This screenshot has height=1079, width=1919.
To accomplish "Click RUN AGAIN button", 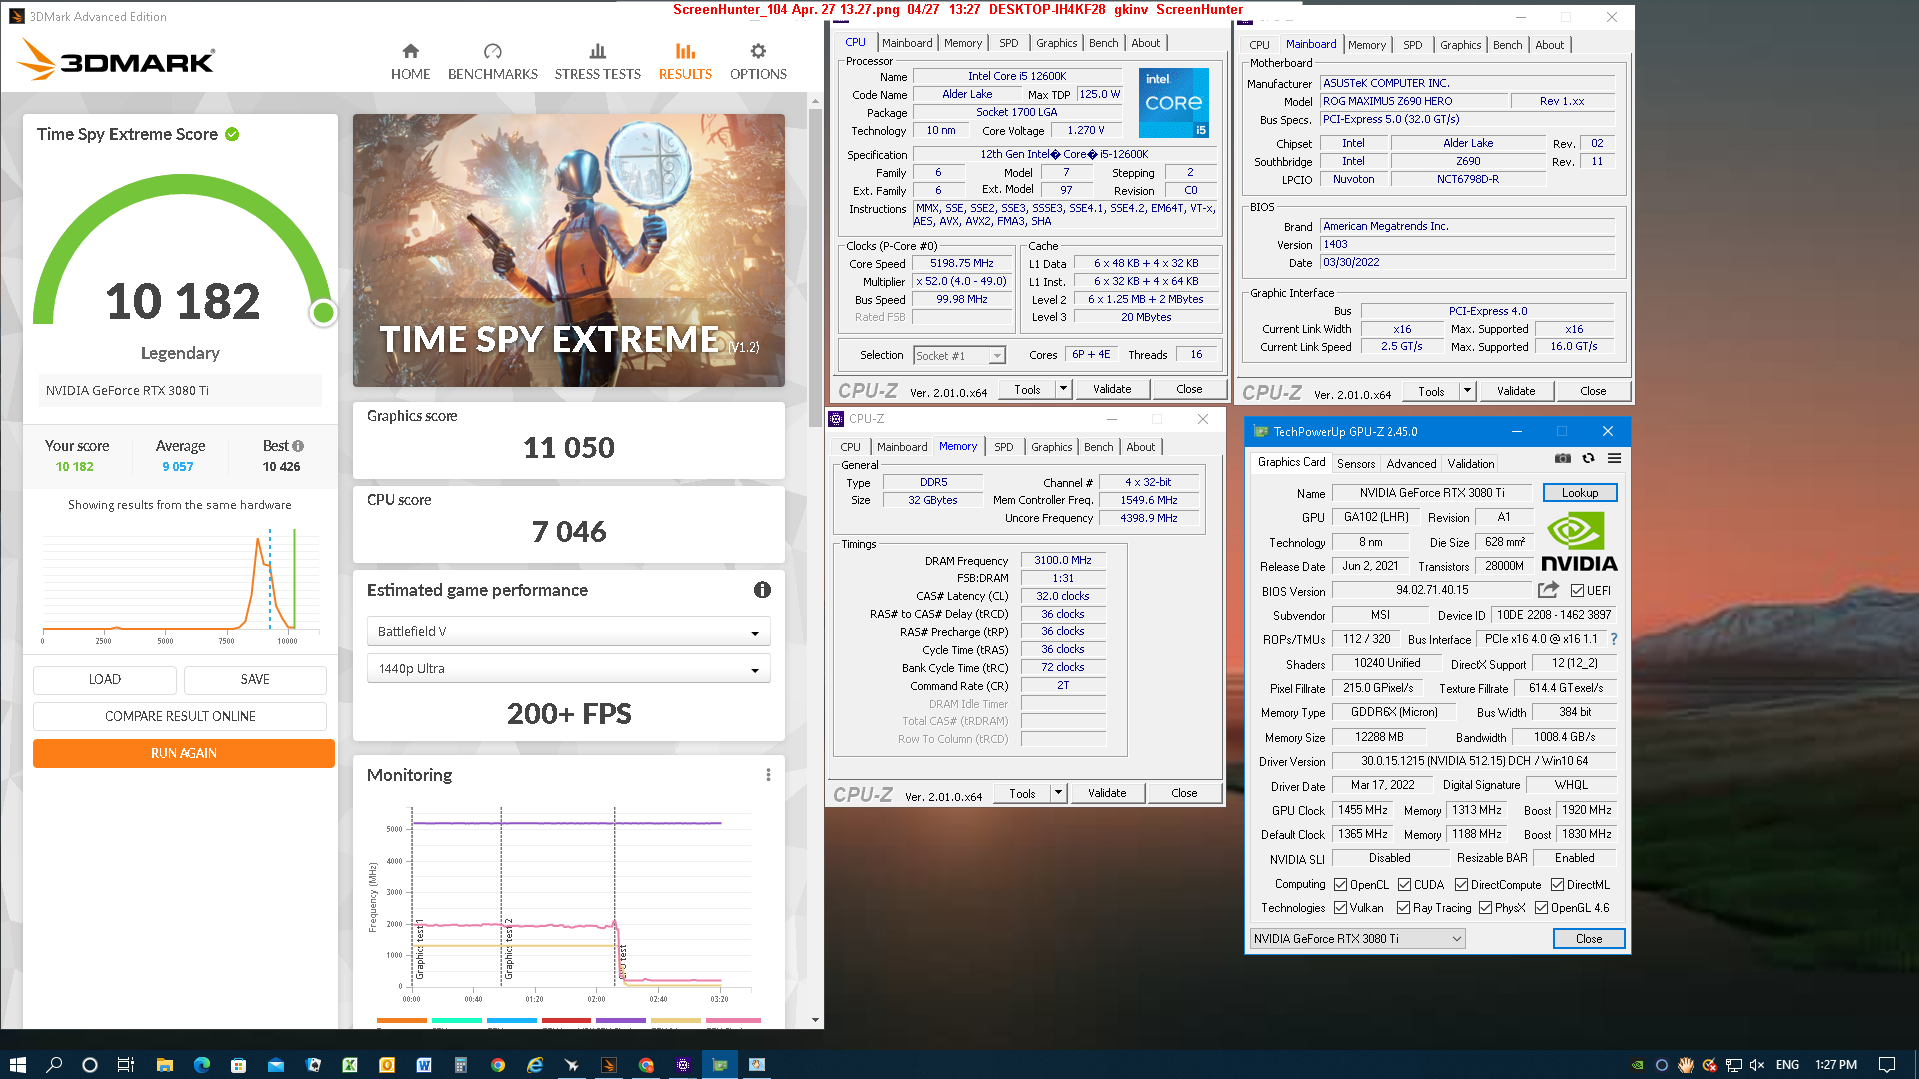I will tap(184, 754).
